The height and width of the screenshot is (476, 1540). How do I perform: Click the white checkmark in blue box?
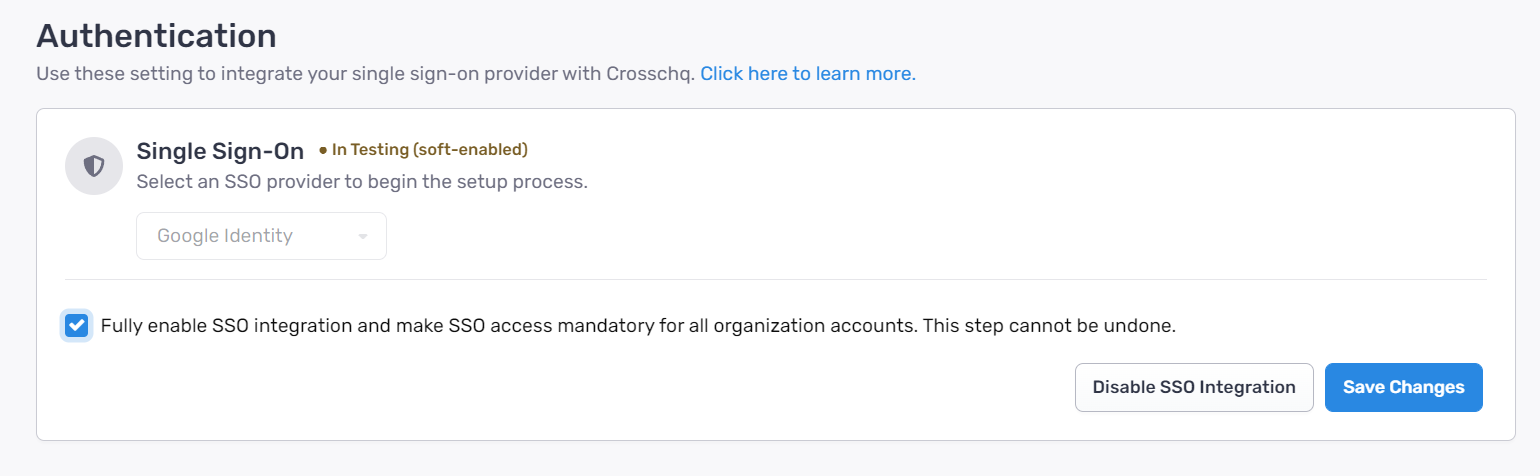click(x=76, y=326)
